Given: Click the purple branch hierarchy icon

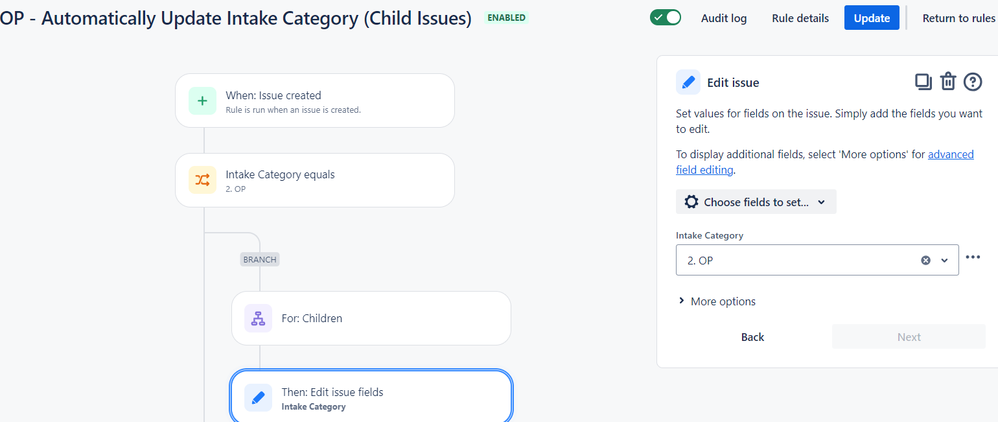Looking at the screenshot, I should point(258,318).
